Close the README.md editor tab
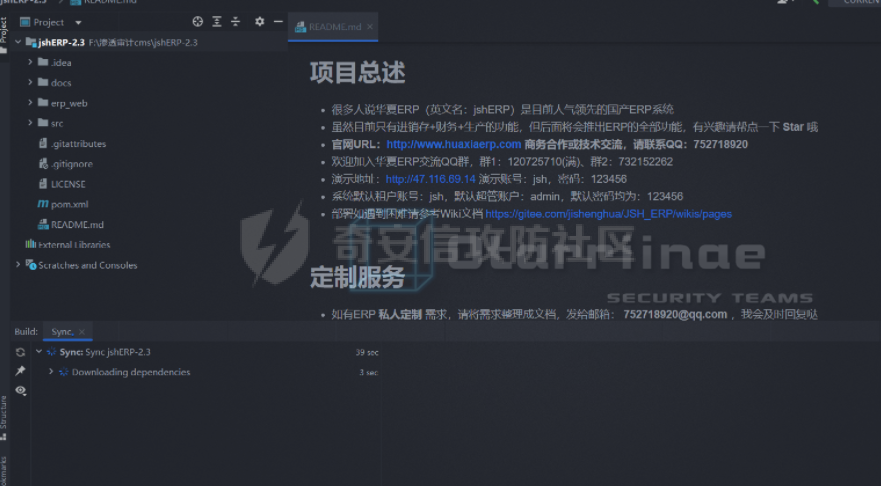 370,27
